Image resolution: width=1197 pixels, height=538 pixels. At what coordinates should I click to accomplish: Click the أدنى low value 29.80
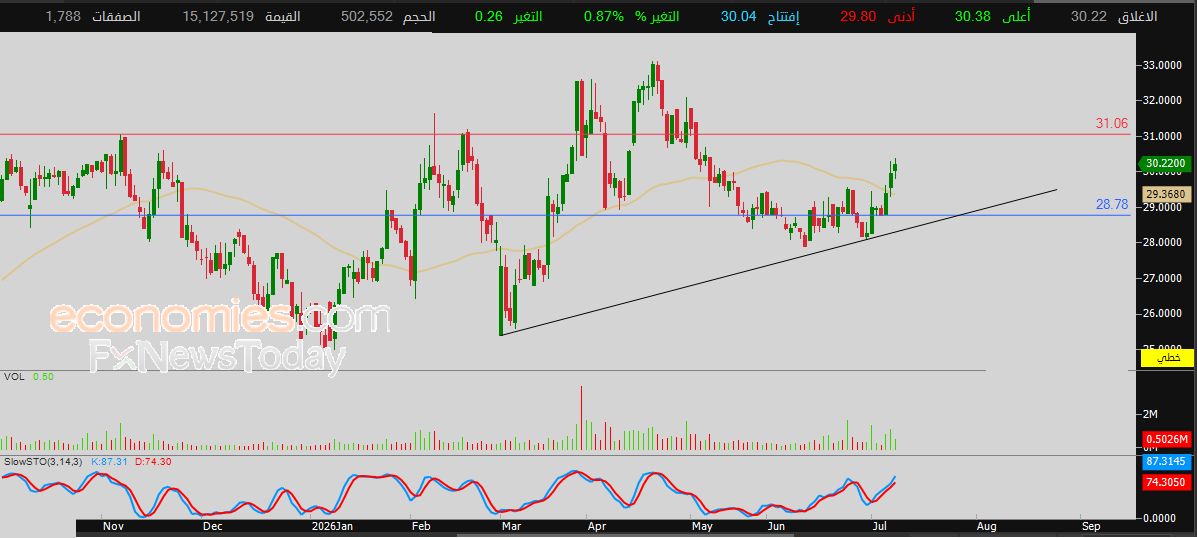858,16
